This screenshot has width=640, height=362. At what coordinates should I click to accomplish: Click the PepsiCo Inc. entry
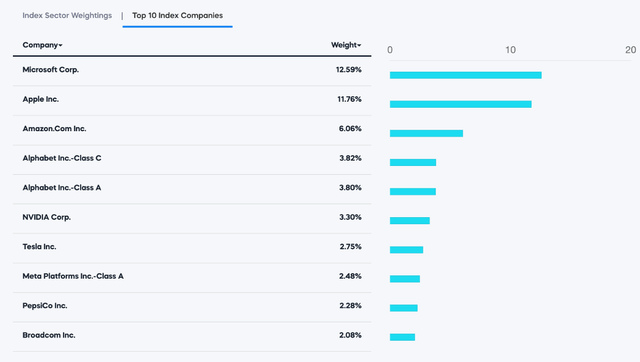pyautogui.click(x=45, y=306)
